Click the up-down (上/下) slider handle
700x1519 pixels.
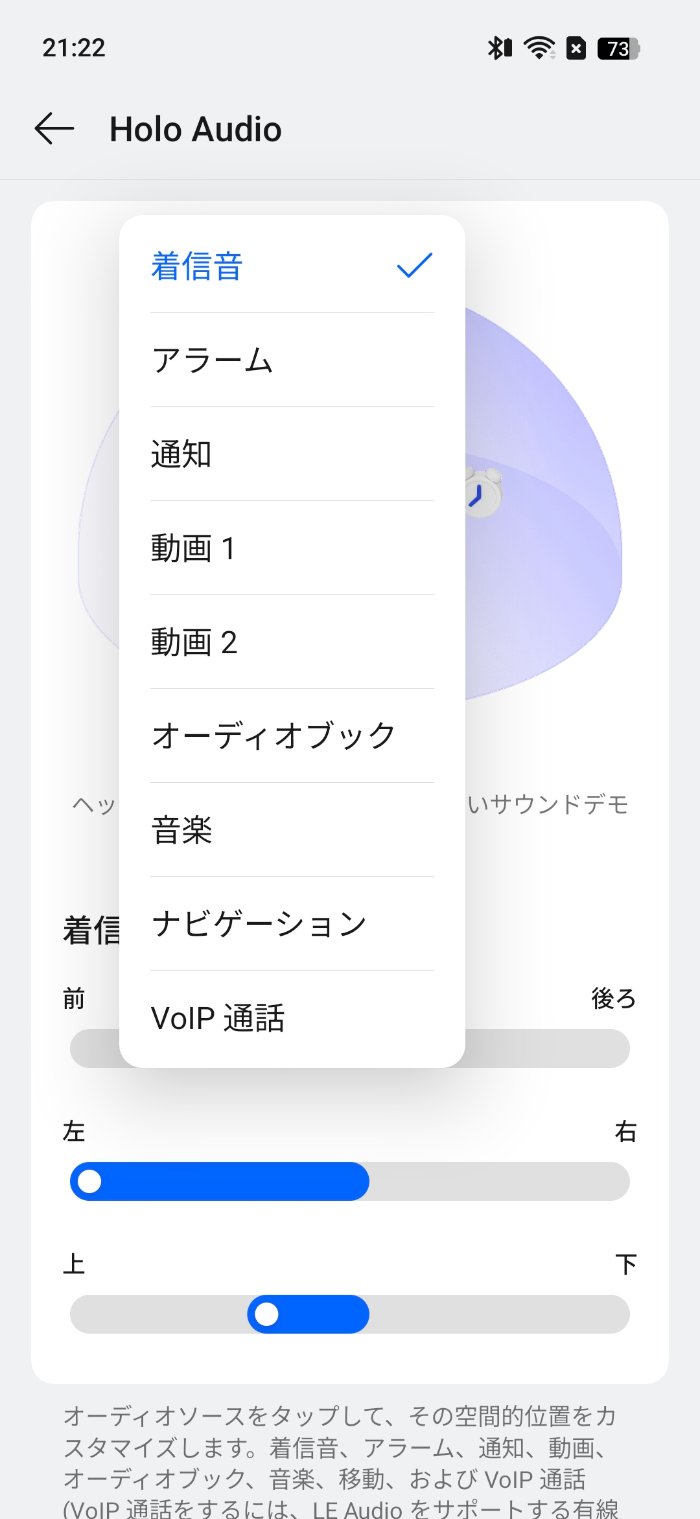coord(266,1314)
